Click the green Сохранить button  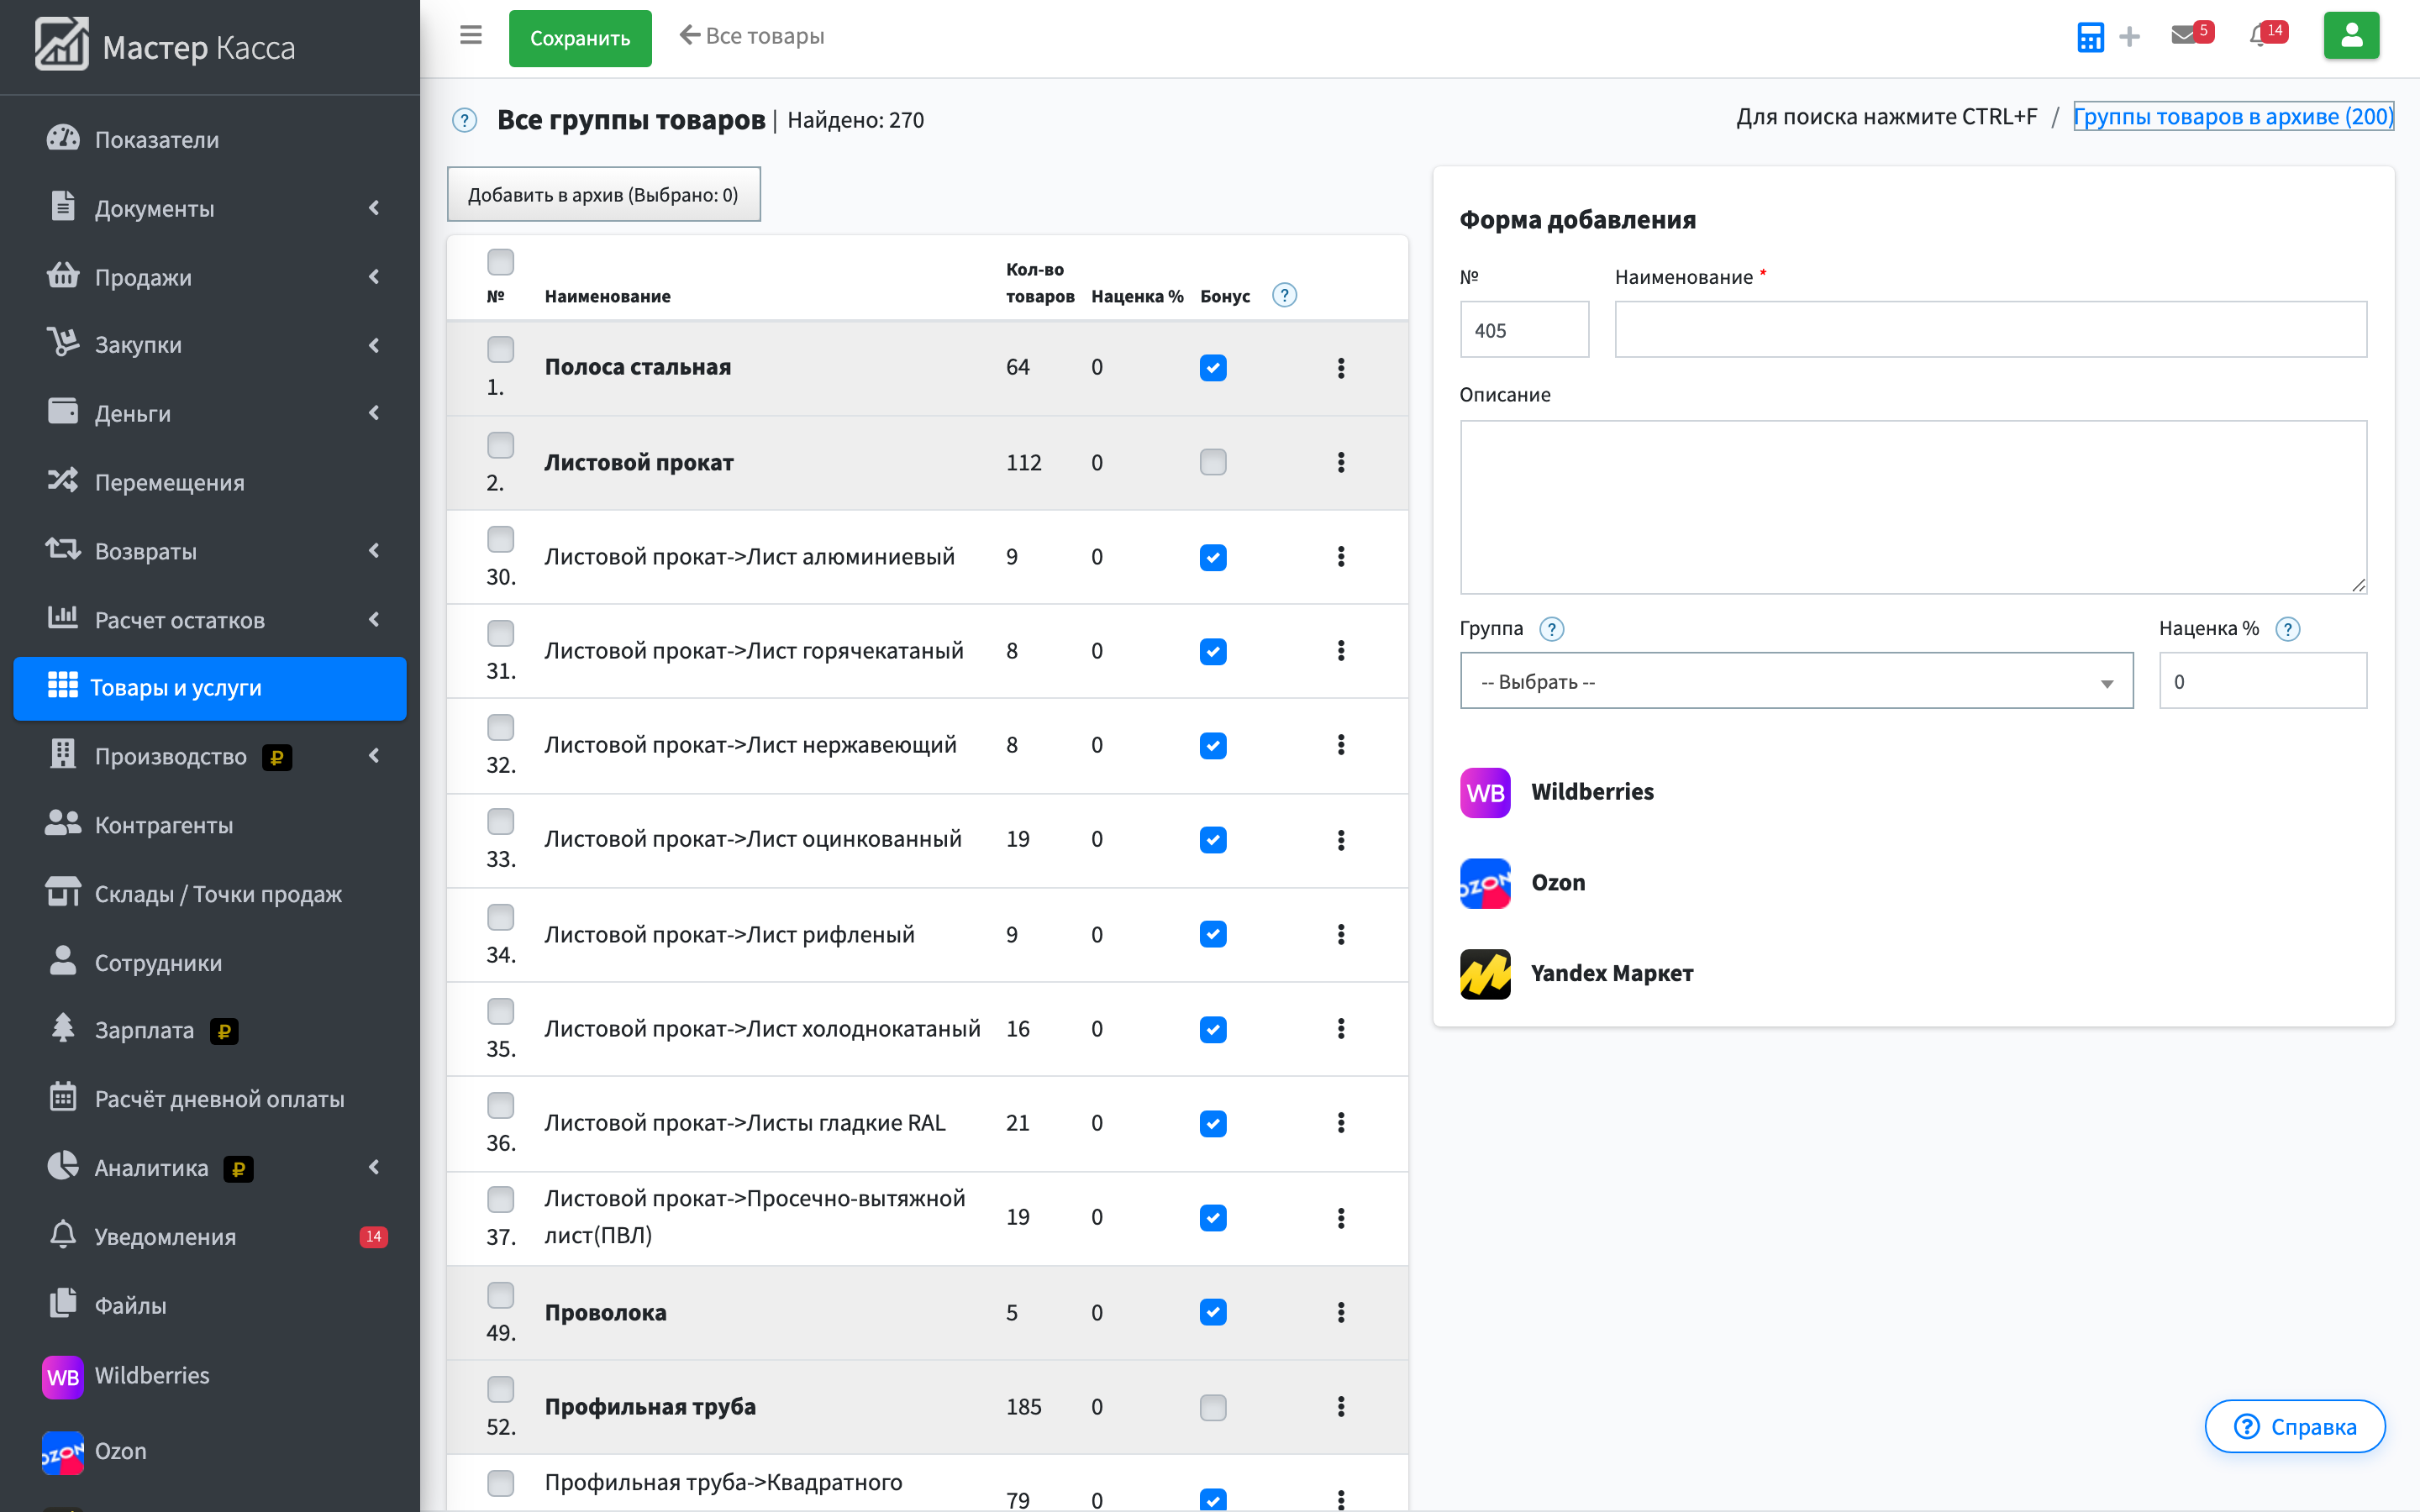(580, 38)
